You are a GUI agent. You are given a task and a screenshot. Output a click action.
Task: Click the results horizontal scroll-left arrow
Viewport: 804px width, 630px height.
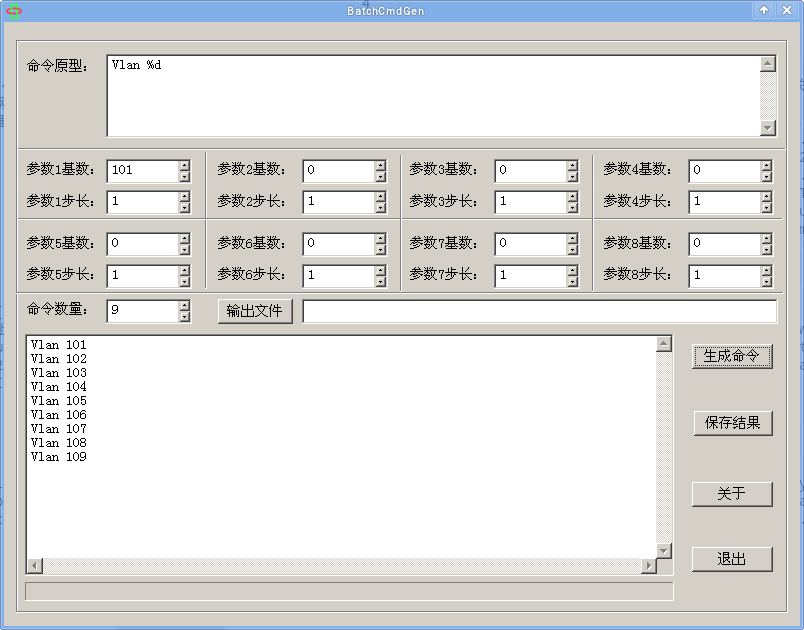[35, 566]
